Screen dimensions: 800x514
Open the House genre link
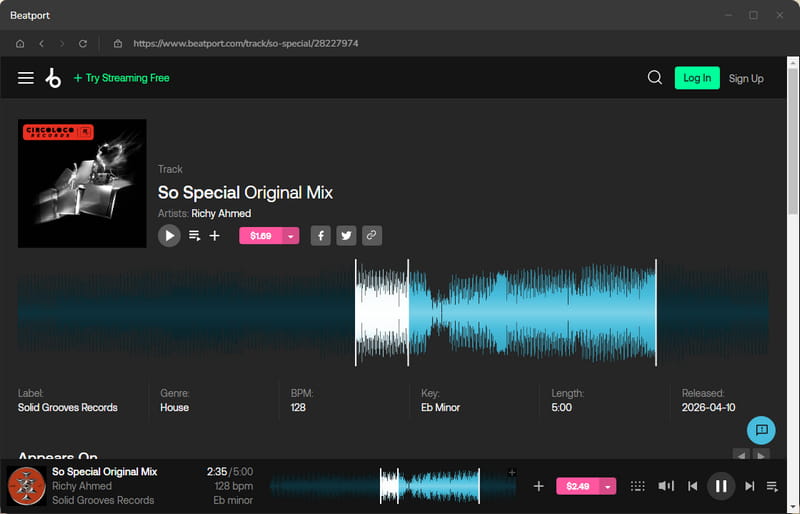(174, 407)
